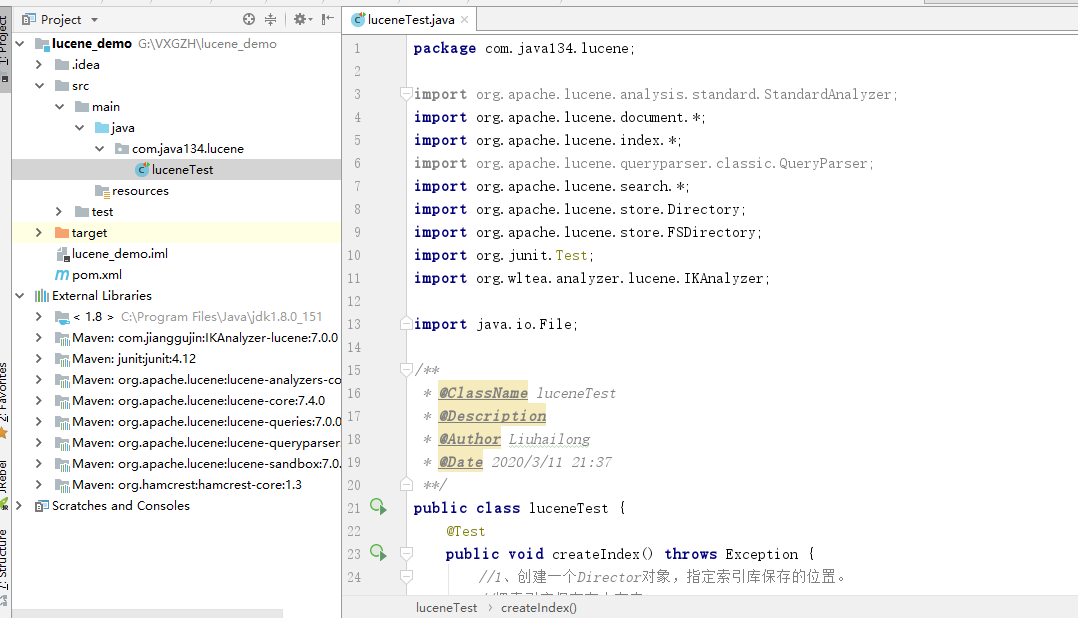This screenshot has height=618, width=1078.
Task: Collapse the main folder
Action: tap(60, 107)
